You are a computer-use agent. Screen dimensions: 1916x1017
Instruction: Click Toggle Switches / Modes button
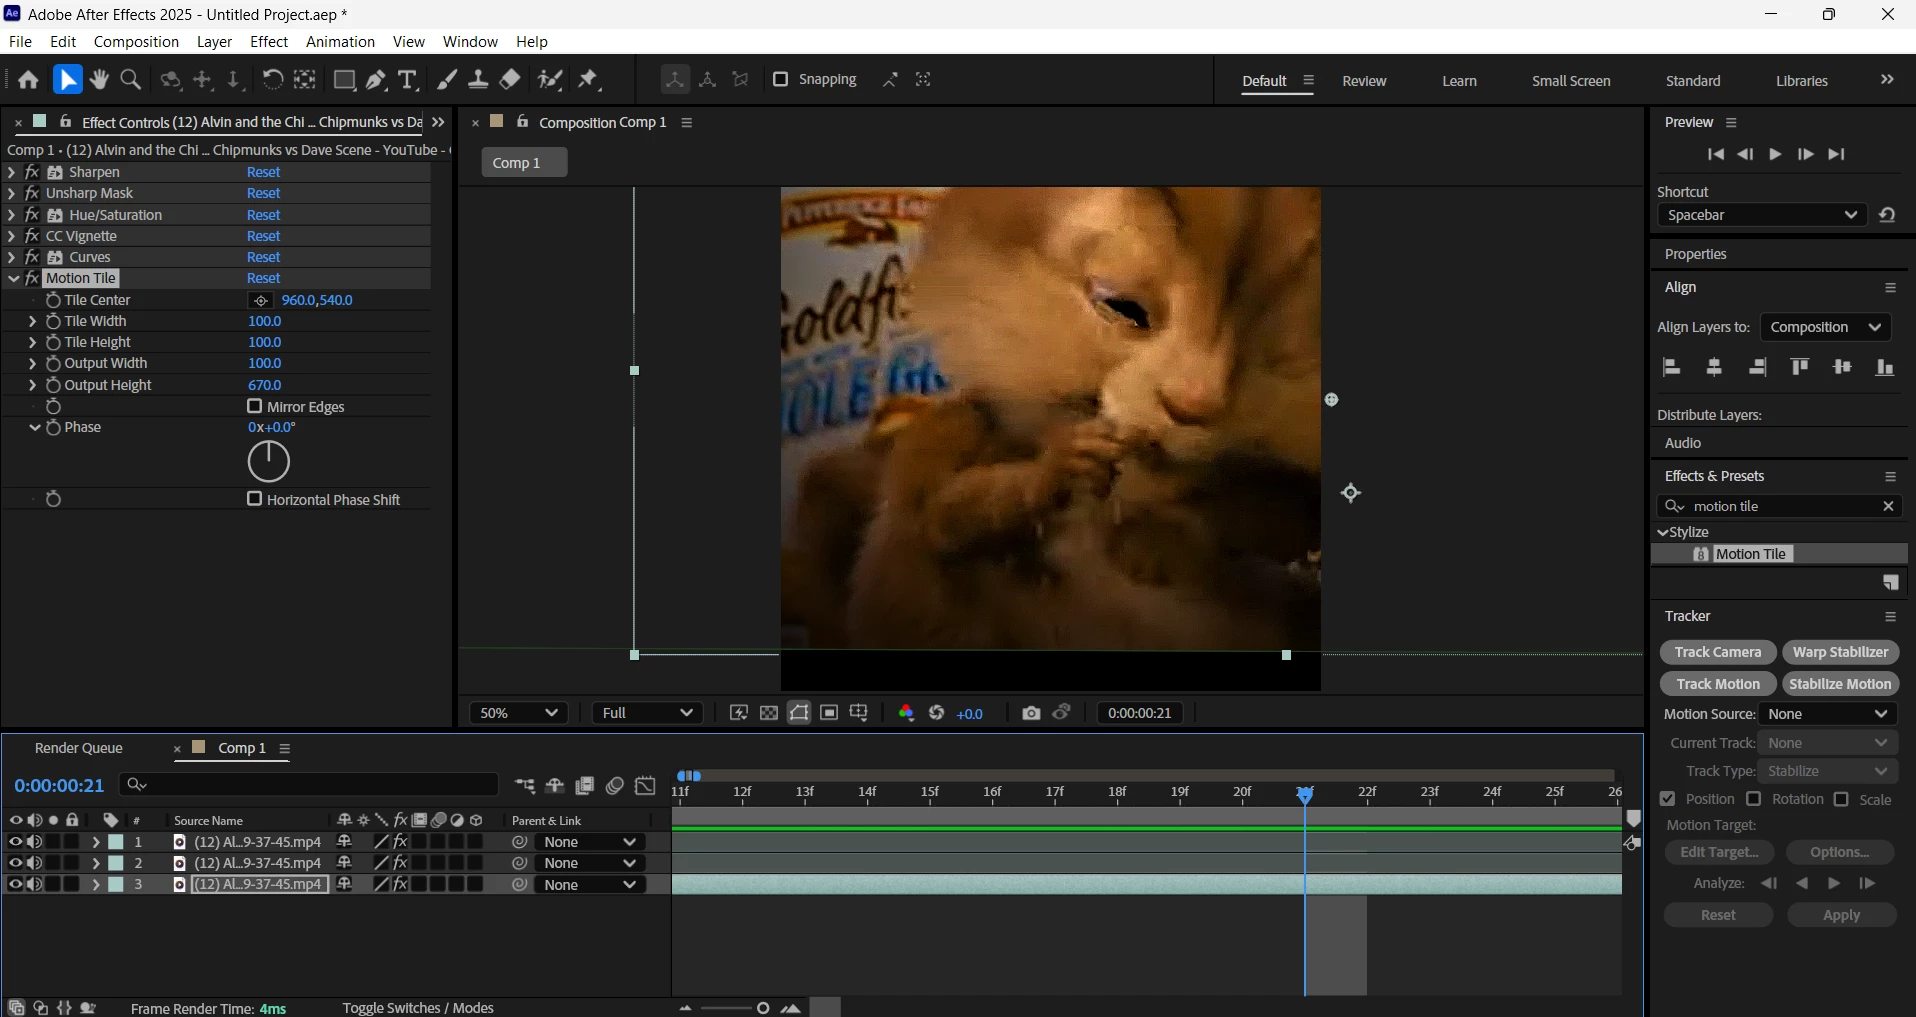point(418,1008)
